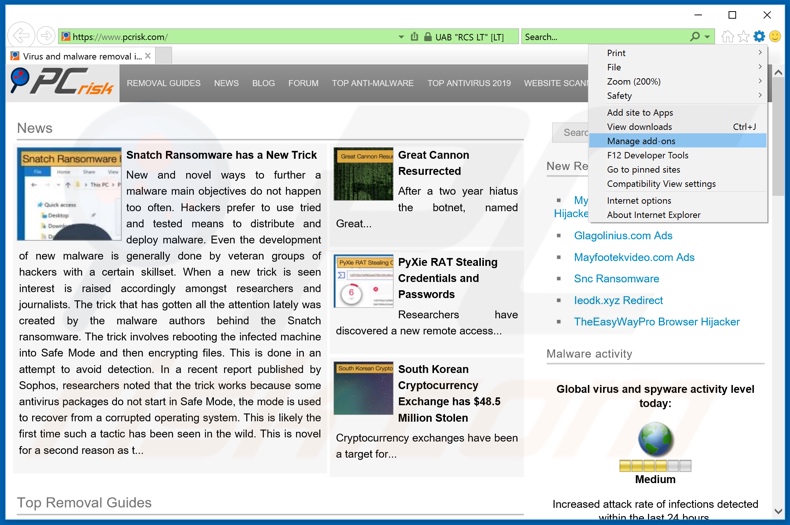Screen dimensions: 790x525
Task: Select Go to pinned sites
Action: 678,169
